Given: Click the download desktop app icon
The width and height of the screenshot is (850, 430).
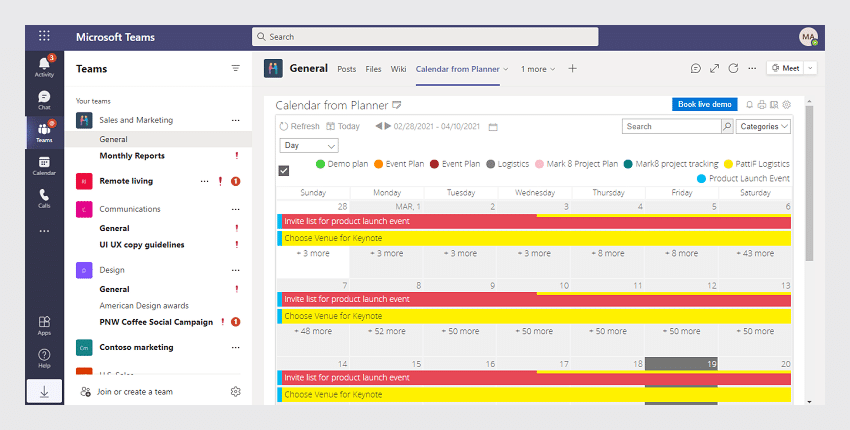Looking at the screenshot, I should (x=44, y=392).
